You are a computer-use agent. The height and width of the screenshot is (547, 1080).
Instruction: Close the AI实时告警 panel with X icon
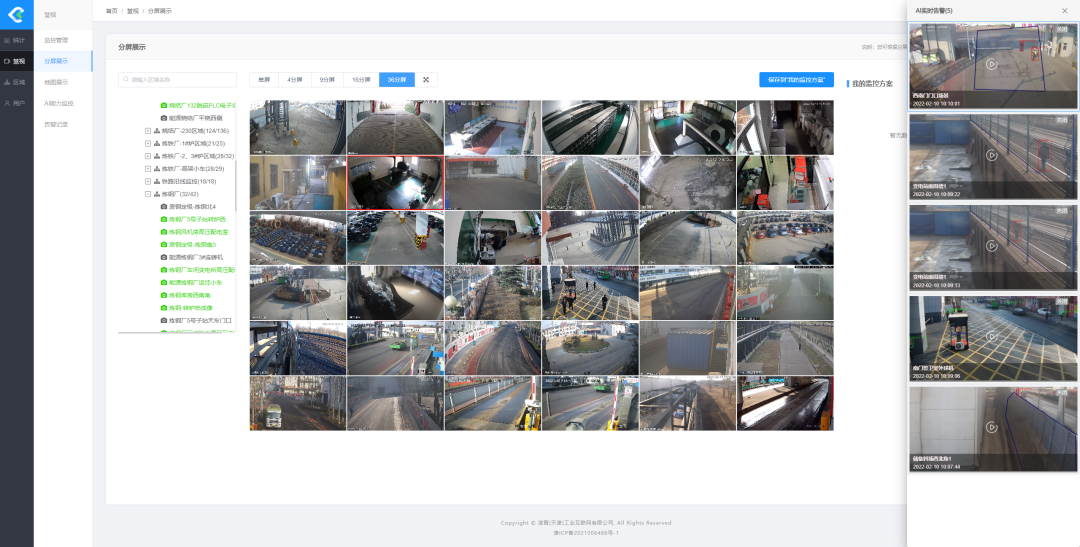tap(1064, 10)
